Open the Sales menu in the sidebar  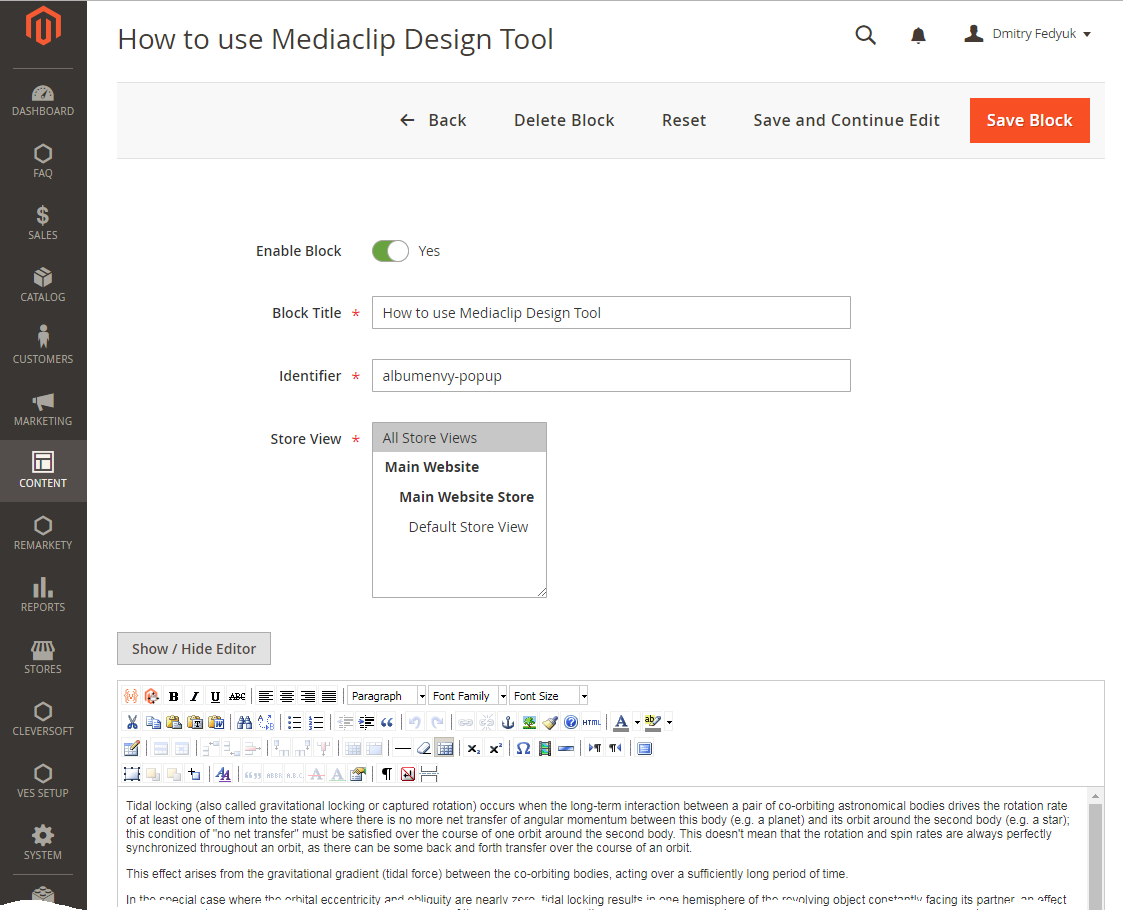tap(43, 223)
